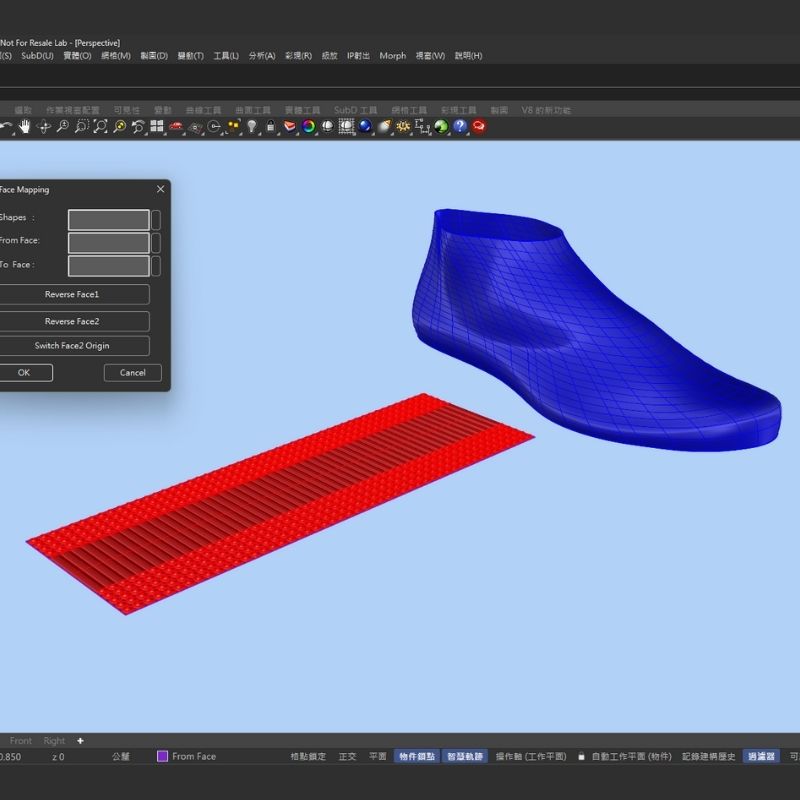Image resolution: width=800 pixels, height=800 pixels.
Task: Click the blue help question mark icon
Action: [460, 126]
